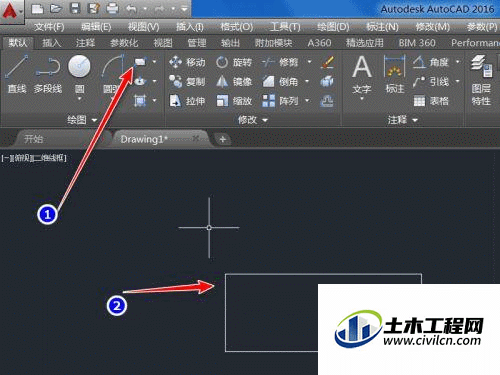Switch to the 管理 ribbon tab
The height and width of the screenshot is (375, 500).
point(197,43)
